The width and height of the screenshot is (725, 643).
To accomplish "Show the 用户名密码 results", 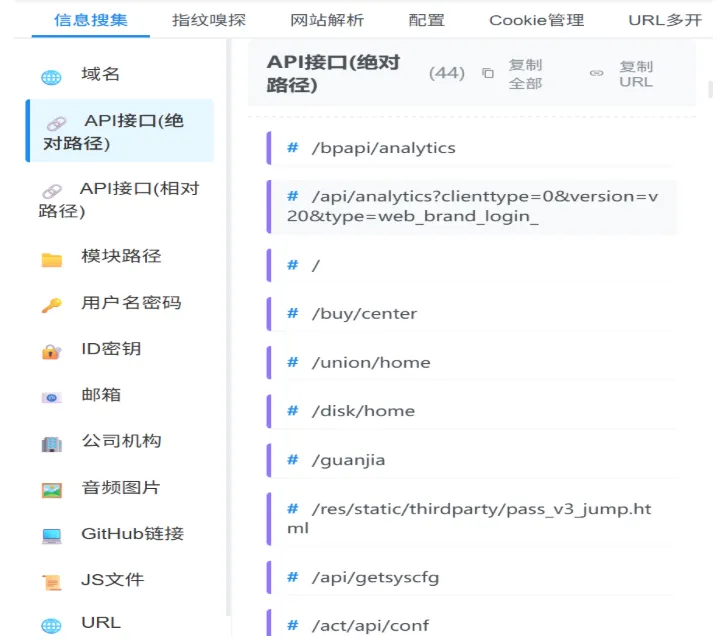I will 131,303.
